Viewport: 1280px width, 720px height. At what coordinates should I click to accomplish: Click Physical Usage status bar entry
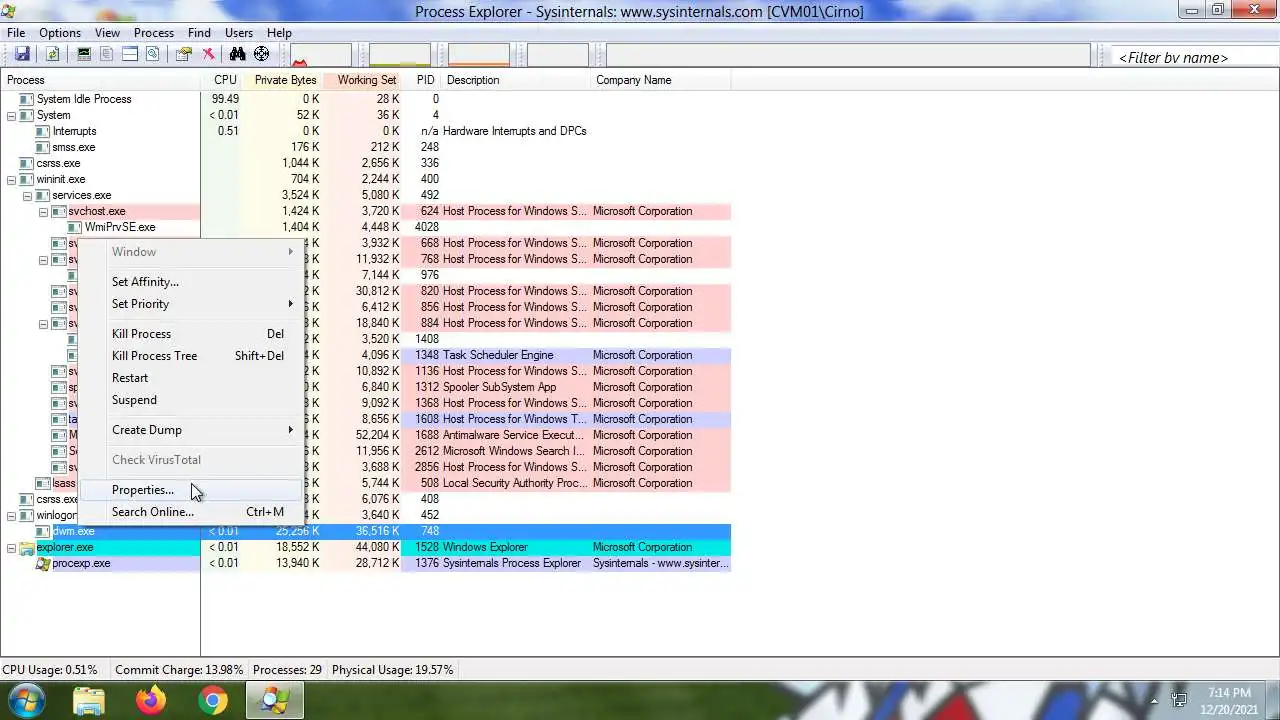(x=393, y=670)
